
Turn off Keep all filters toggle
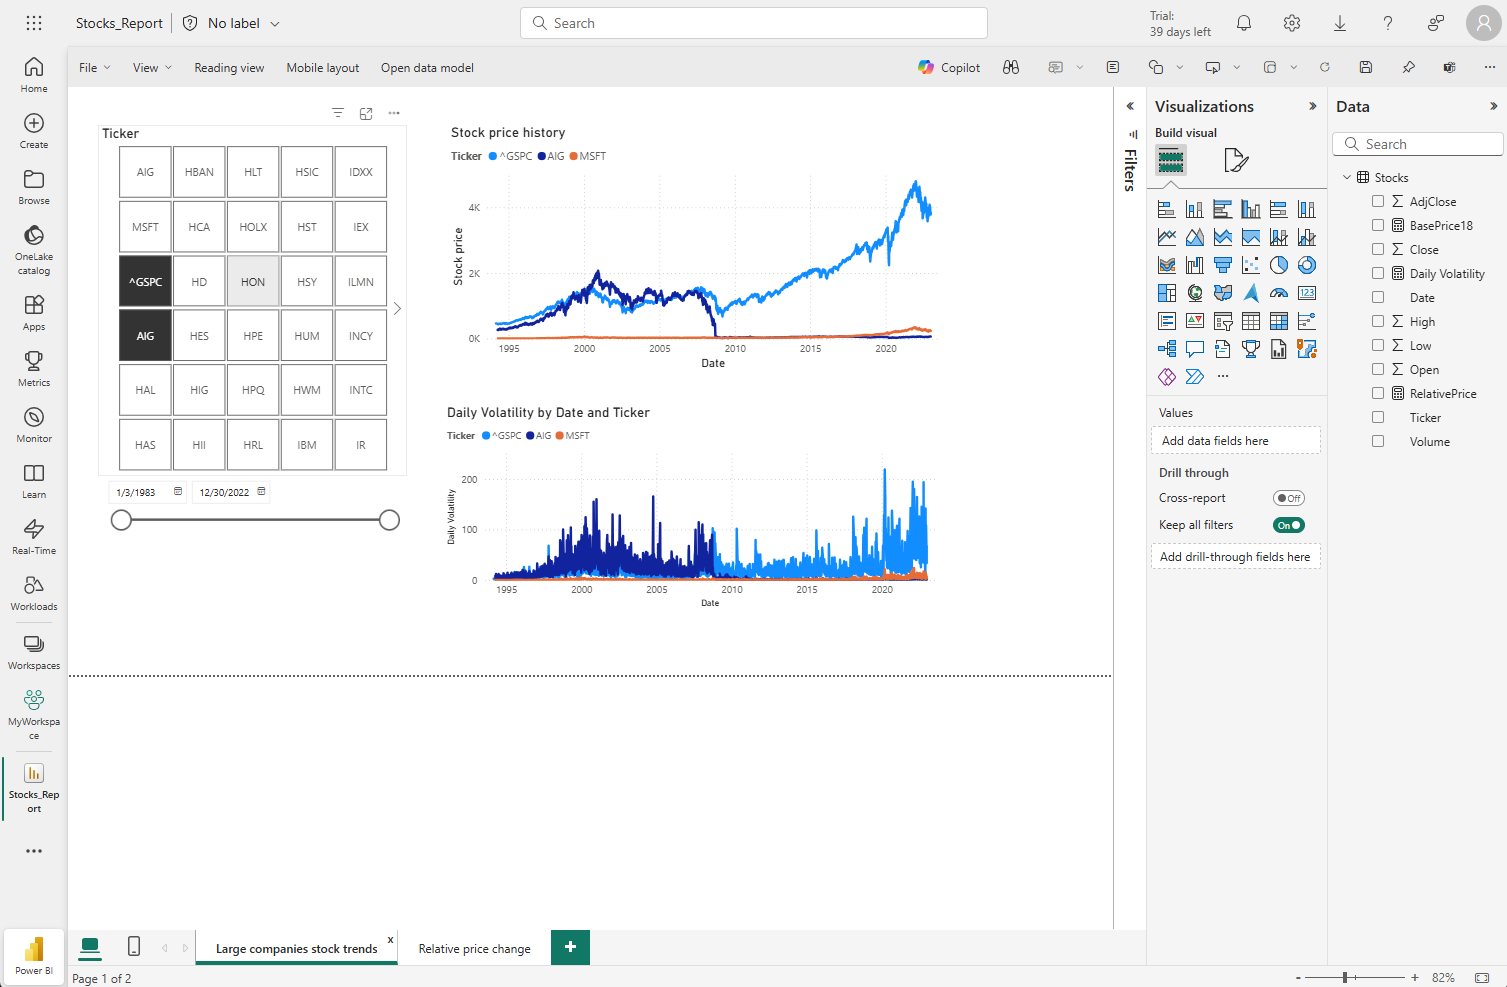pos(1289,525)
